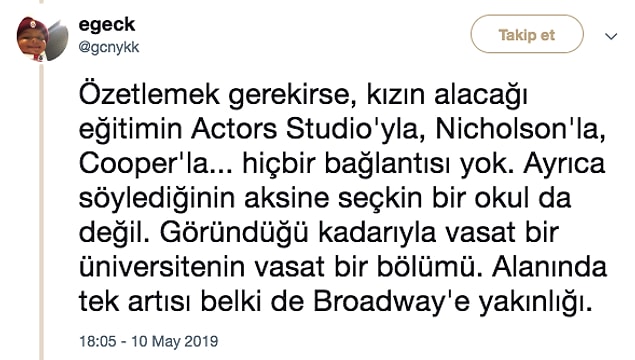This screenshot has width=635, height=360.
Task: Follow the user via Takip et button
Action: click(x=526, y=34)
